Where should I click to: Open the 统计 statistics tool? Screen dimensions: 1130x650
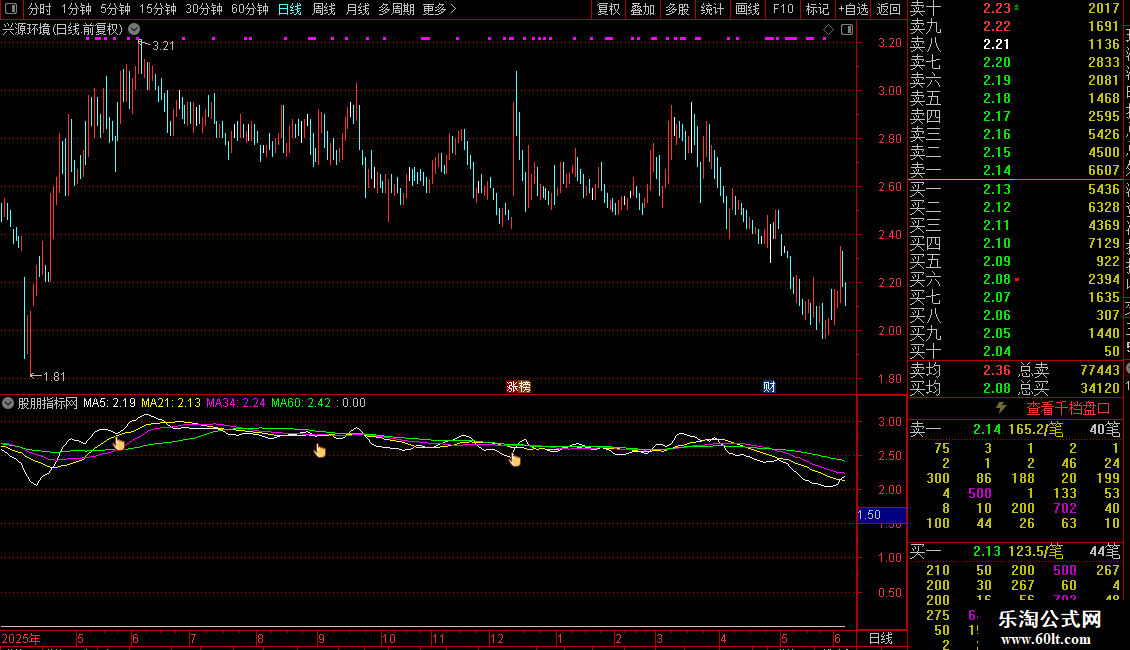[x=712, y=9]
